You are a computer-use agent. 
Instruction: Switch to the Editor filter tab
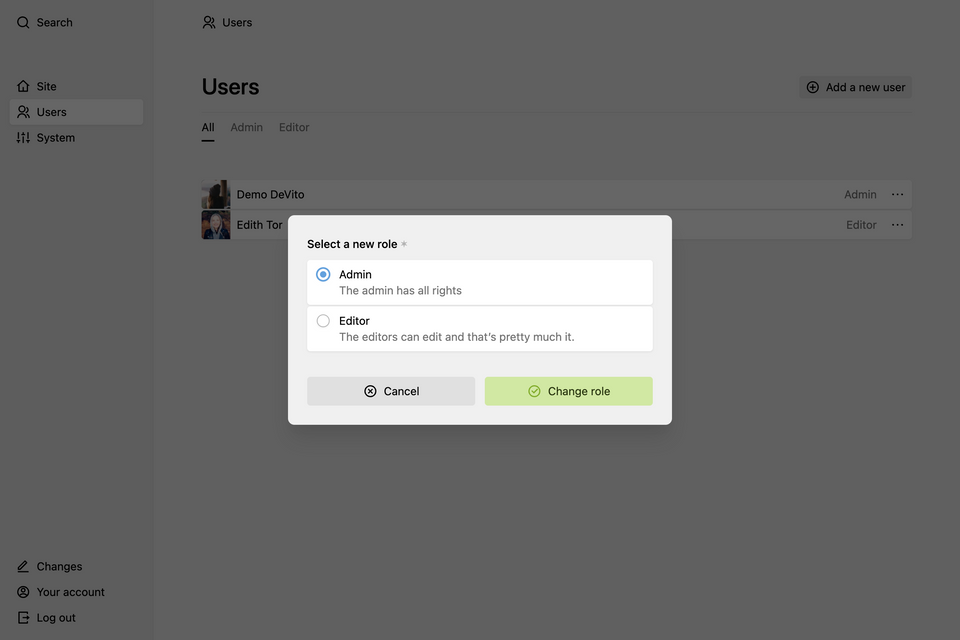(294, 127)
